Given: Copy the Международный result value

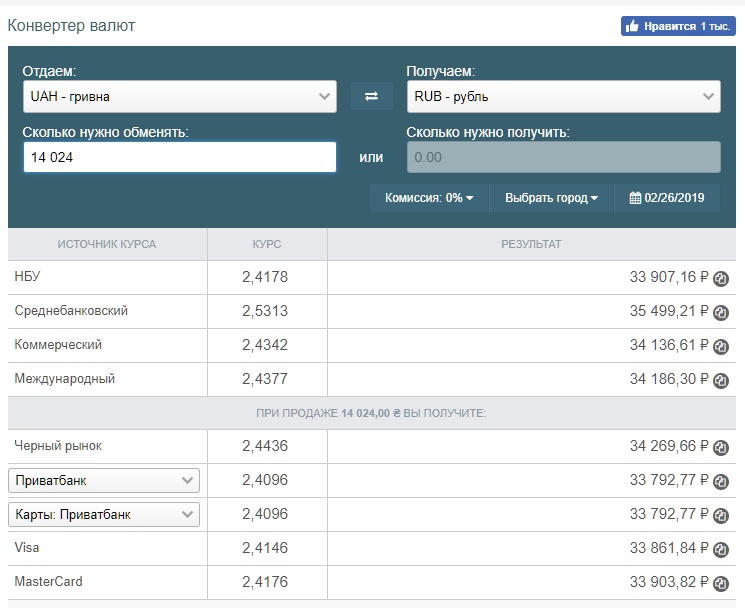Looking at the screenshot, I should 721,380.
